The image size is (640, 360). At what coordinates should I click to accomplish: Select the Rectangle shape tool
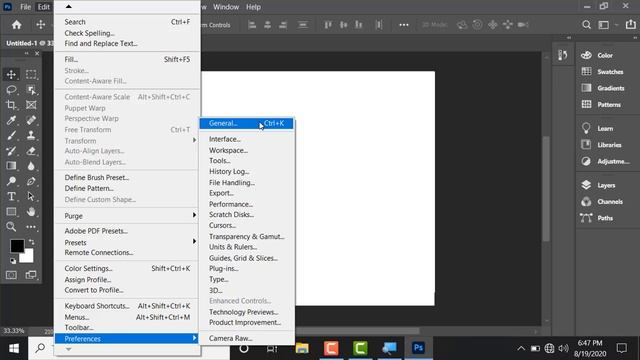(11, 211)
